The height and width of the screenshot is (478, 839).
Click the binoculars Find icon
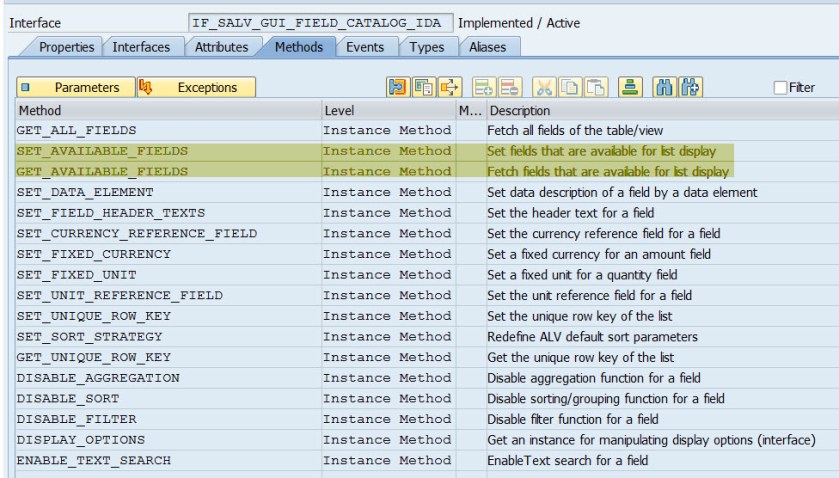(664, 88)
